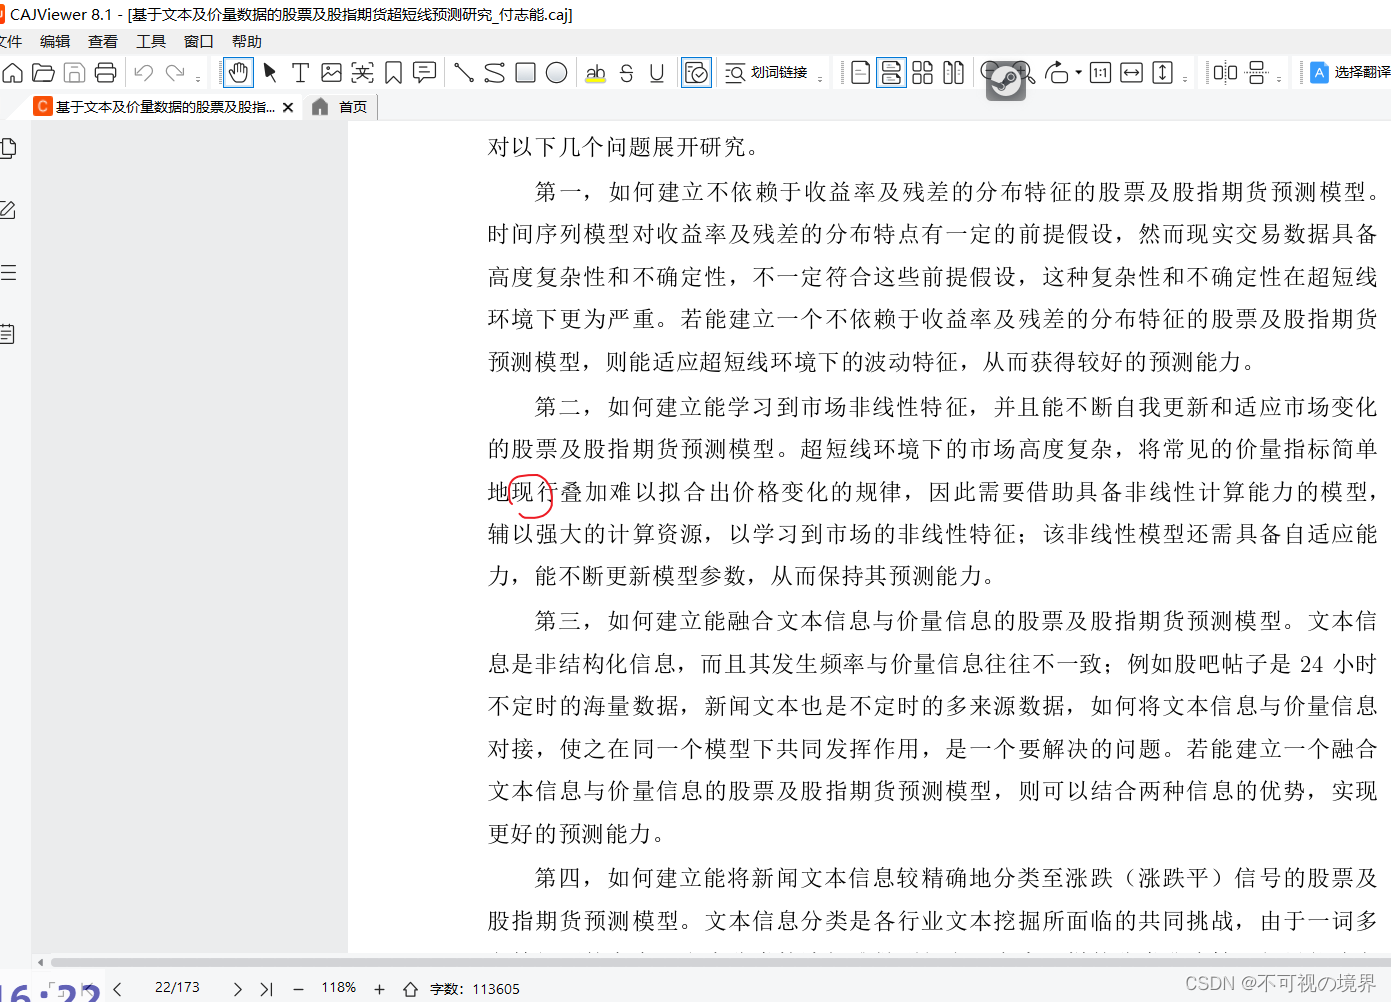Image resolution: width=1391 pixels, height=1002 pixels.
Task: Click the 选择翻译 translate button
Action: (1350, 73)
